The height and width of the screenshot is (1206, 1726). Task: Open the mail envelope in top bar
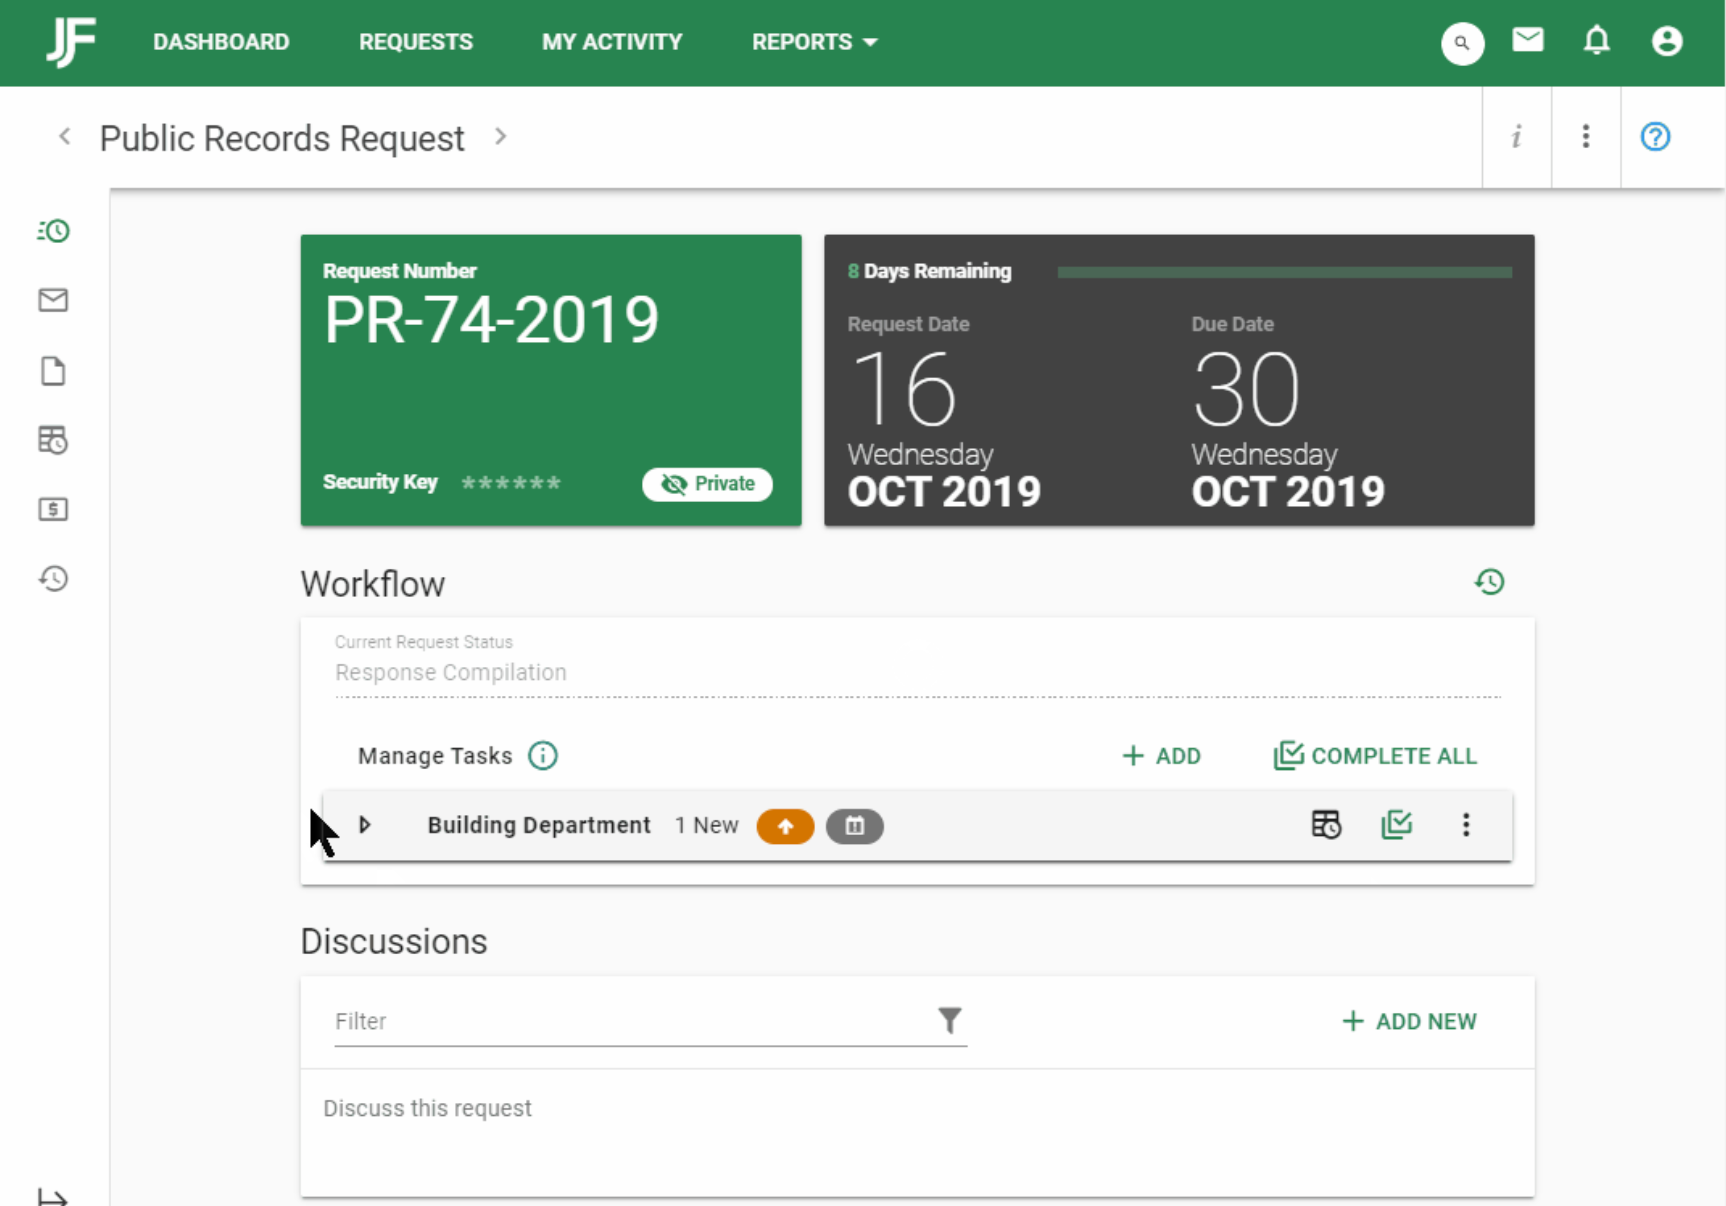pyautogui.click(x=1528, y=40)
